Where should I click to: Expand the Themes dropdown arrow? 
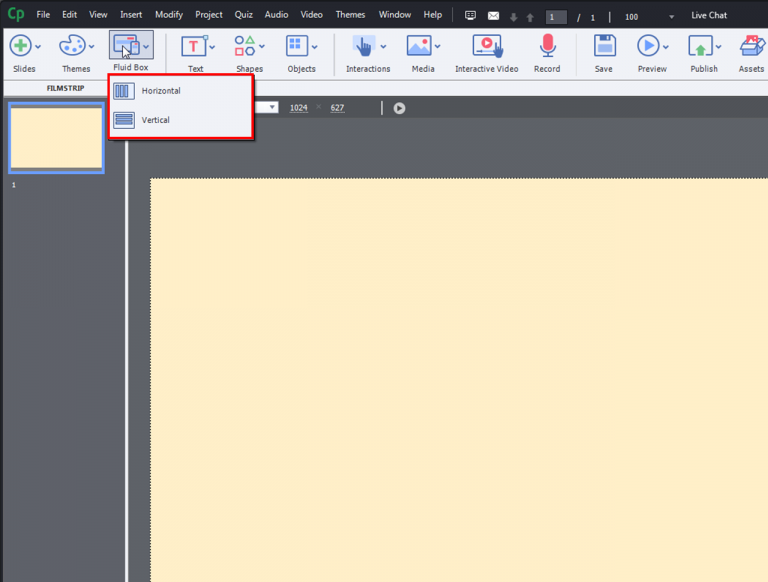coord(91,47)
